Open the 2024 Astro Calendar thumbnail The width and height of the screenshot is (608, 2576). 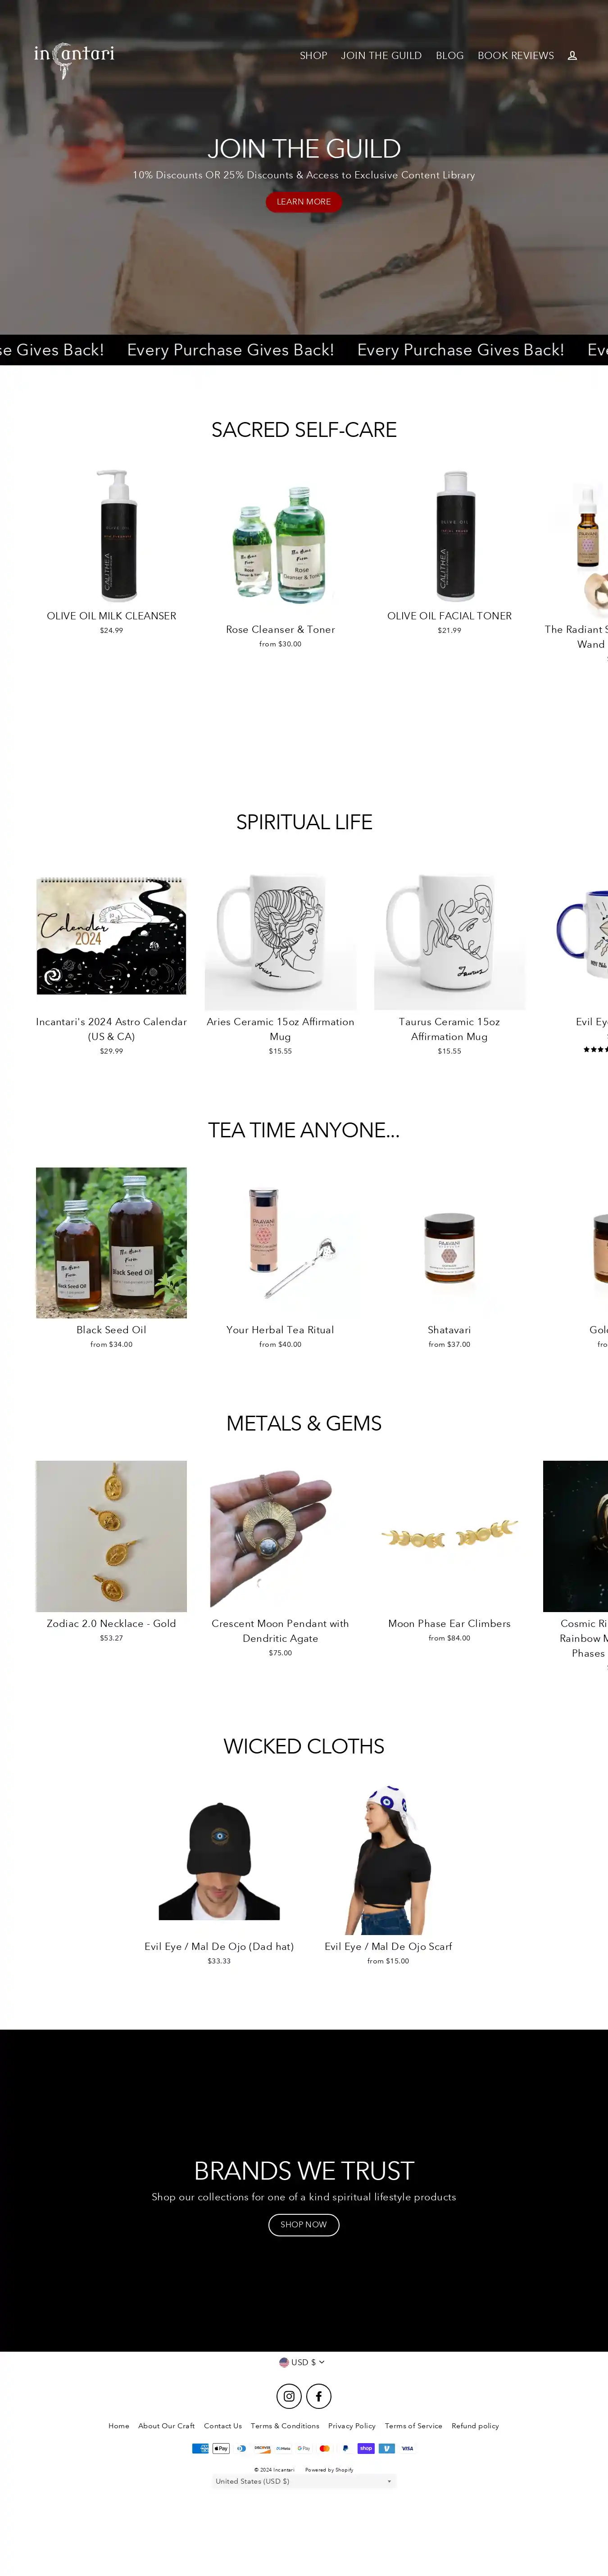(x=111, y=936)
